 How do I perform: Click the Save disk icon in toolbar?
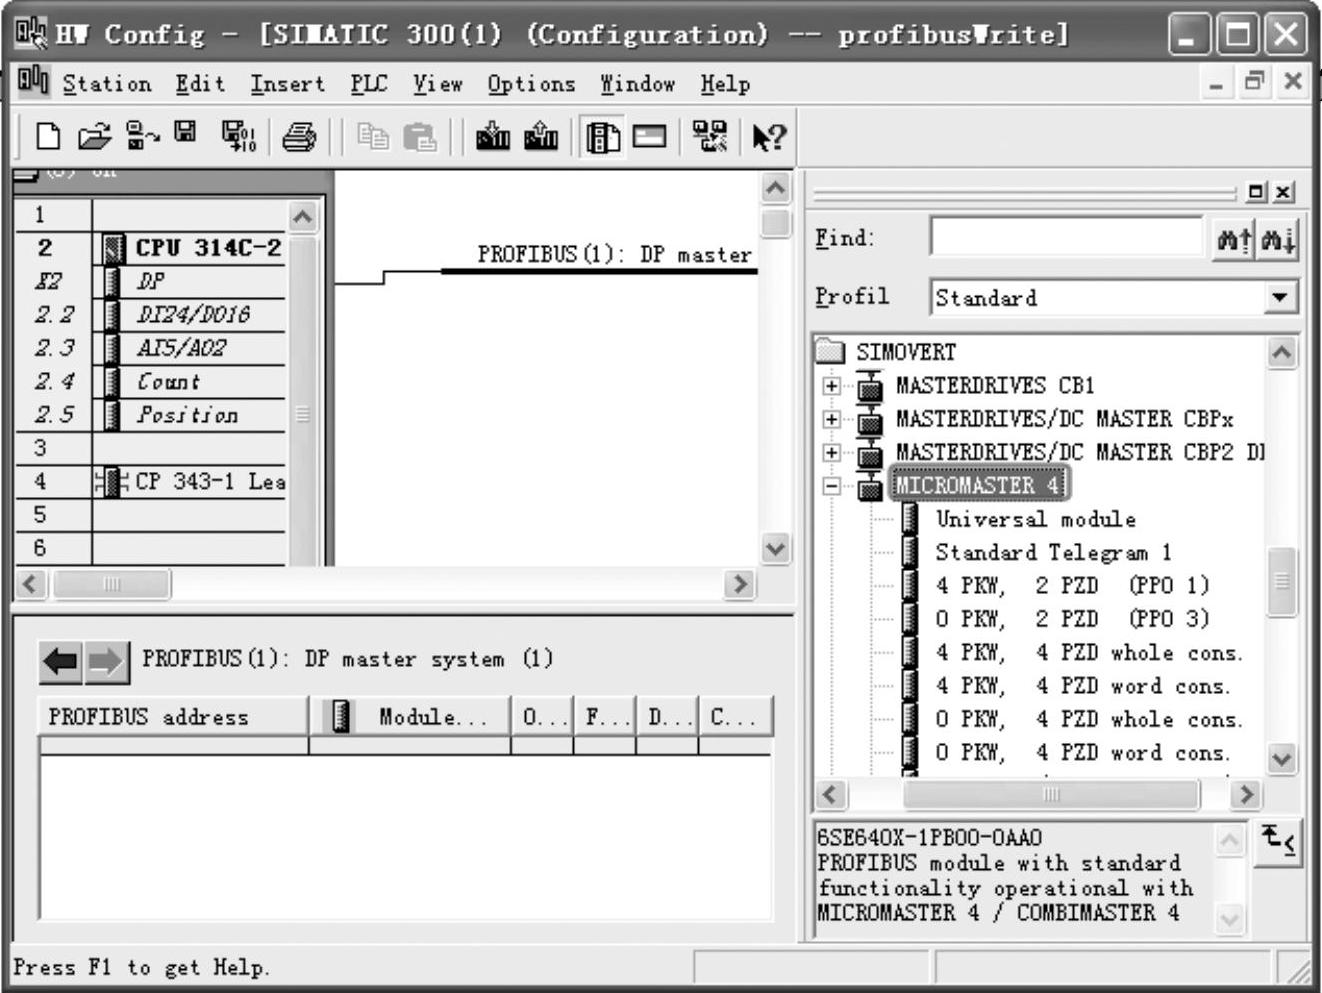(x=186, y=133)
